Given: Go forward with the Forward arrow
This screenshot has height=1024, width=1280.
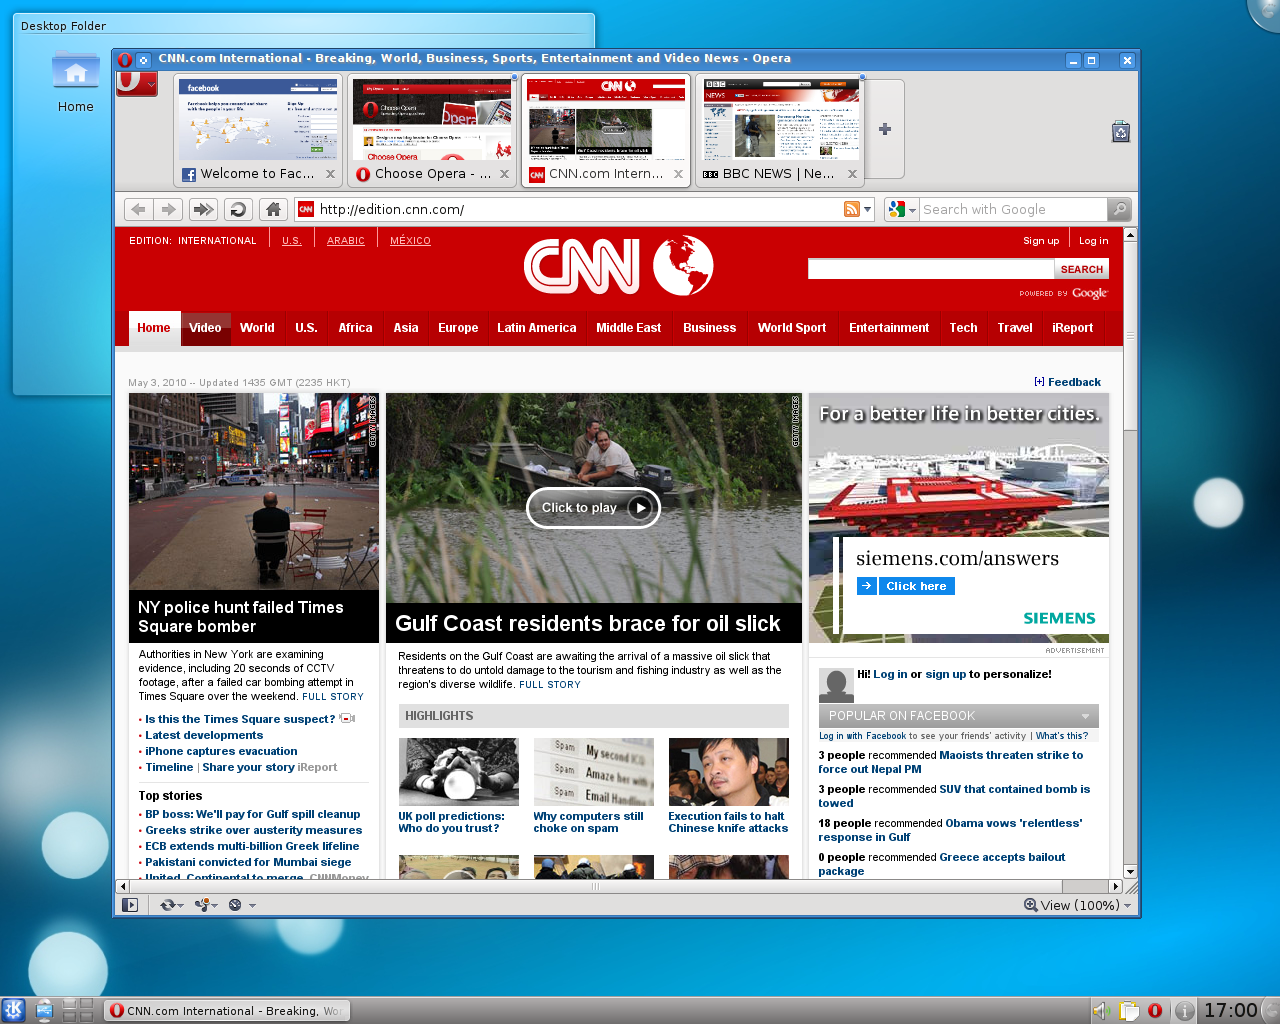Looking at the screenshot, I should (169, 209).
